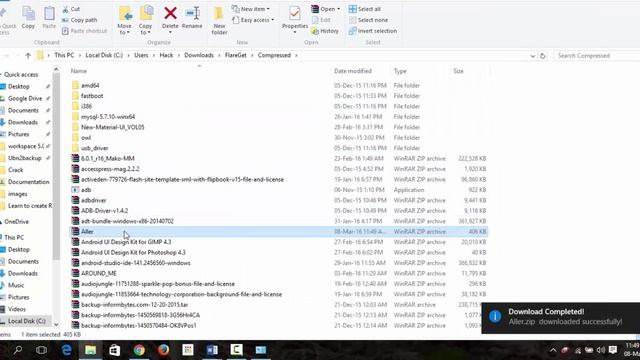
Task: Click the Copy ribbon icon
Action: (28, 17)
